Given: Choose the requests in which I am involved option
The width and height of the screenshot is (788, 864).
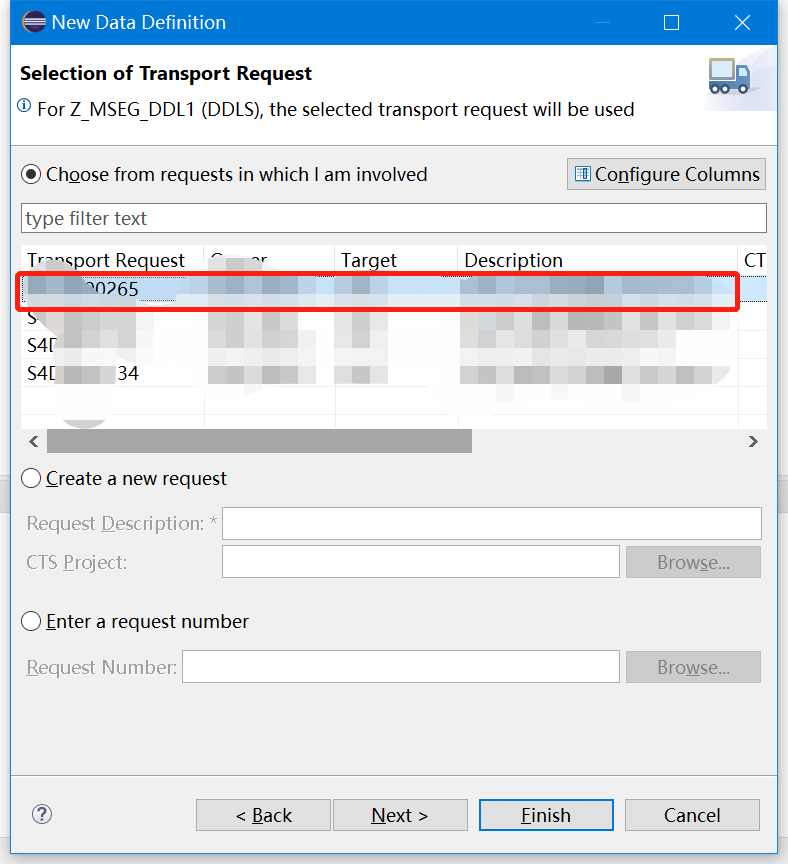Looking at the screenshot, I should (x=30, y=173).
